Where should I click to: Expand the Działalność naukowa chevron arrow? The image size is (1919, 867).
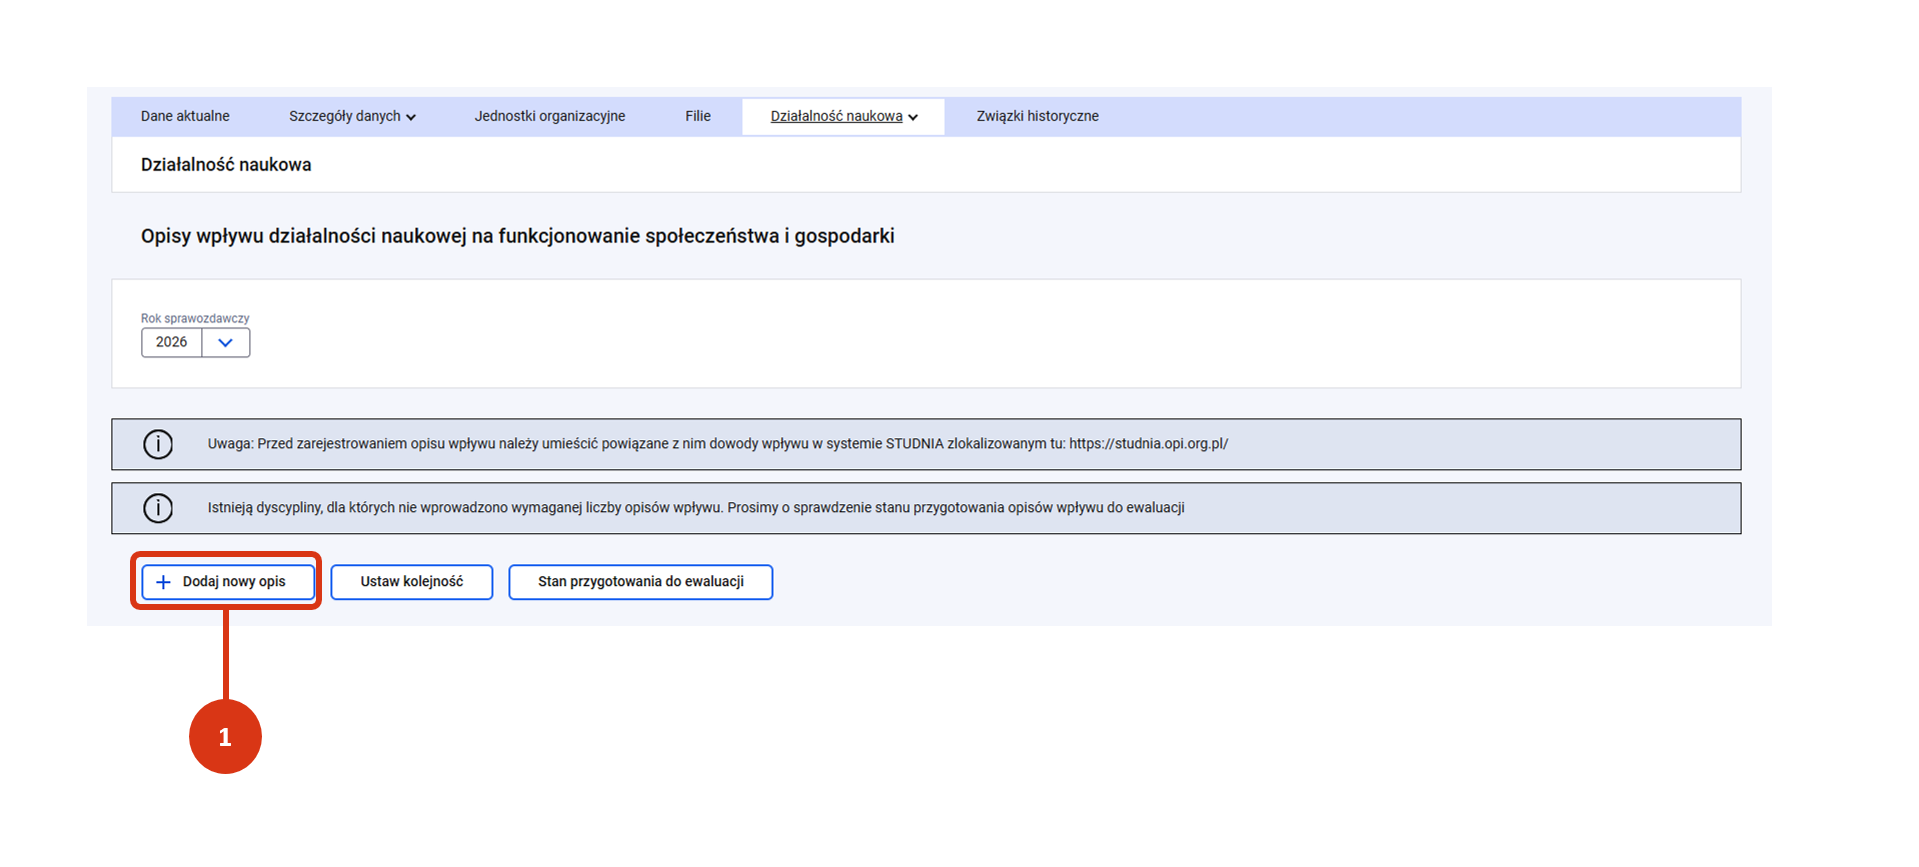click(x=913, y=117)
